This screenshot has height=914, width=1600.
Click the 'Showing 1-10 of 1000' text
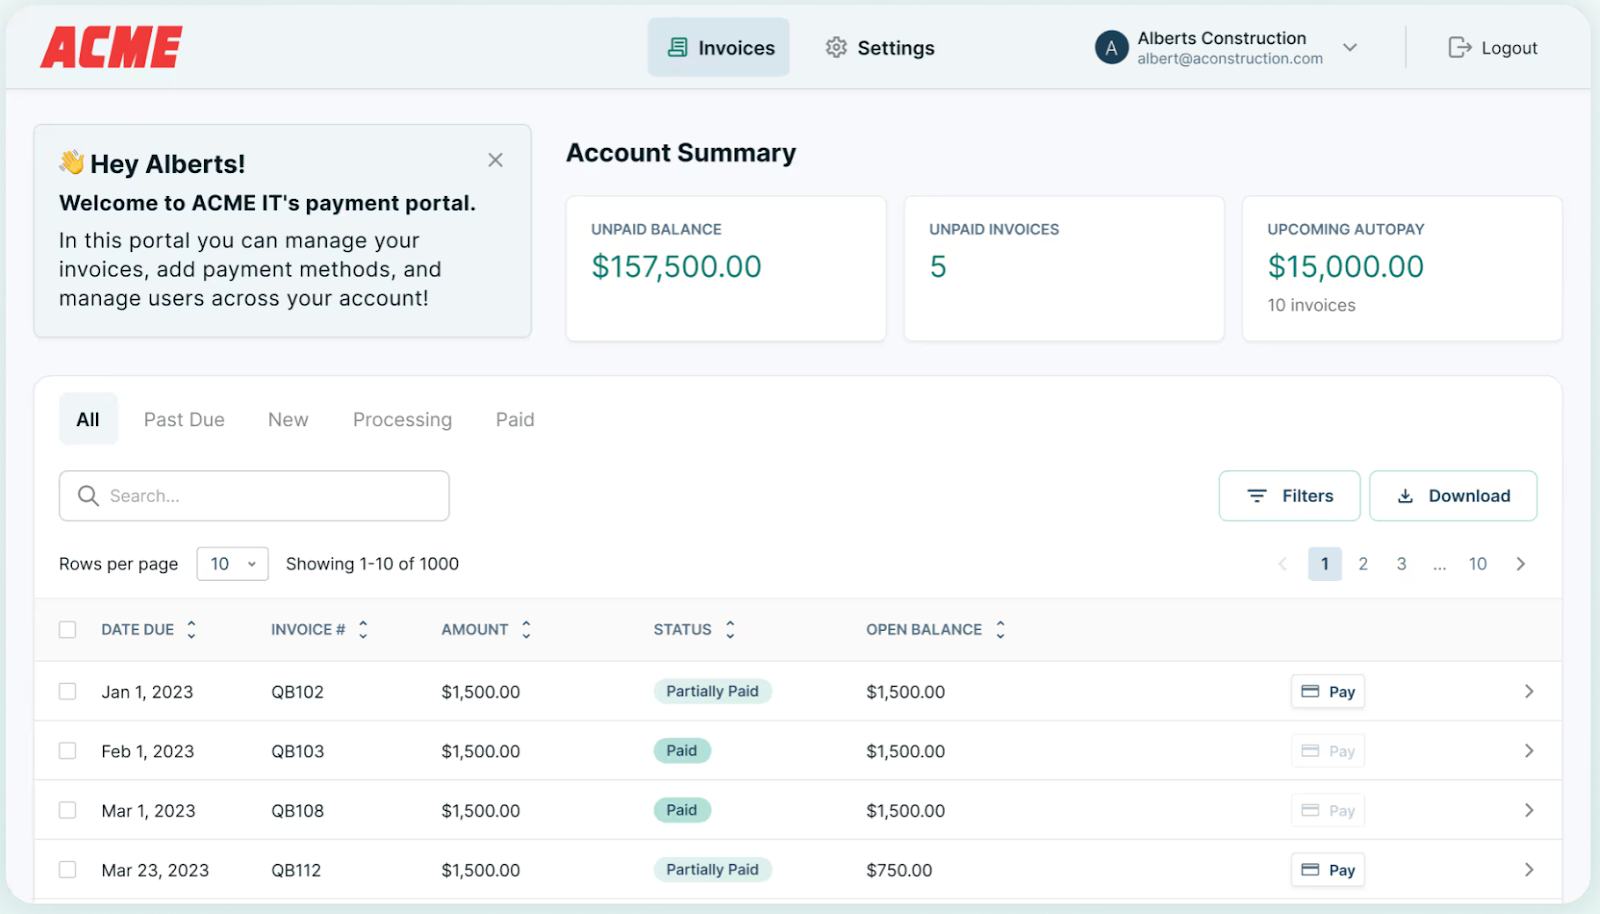372,564
